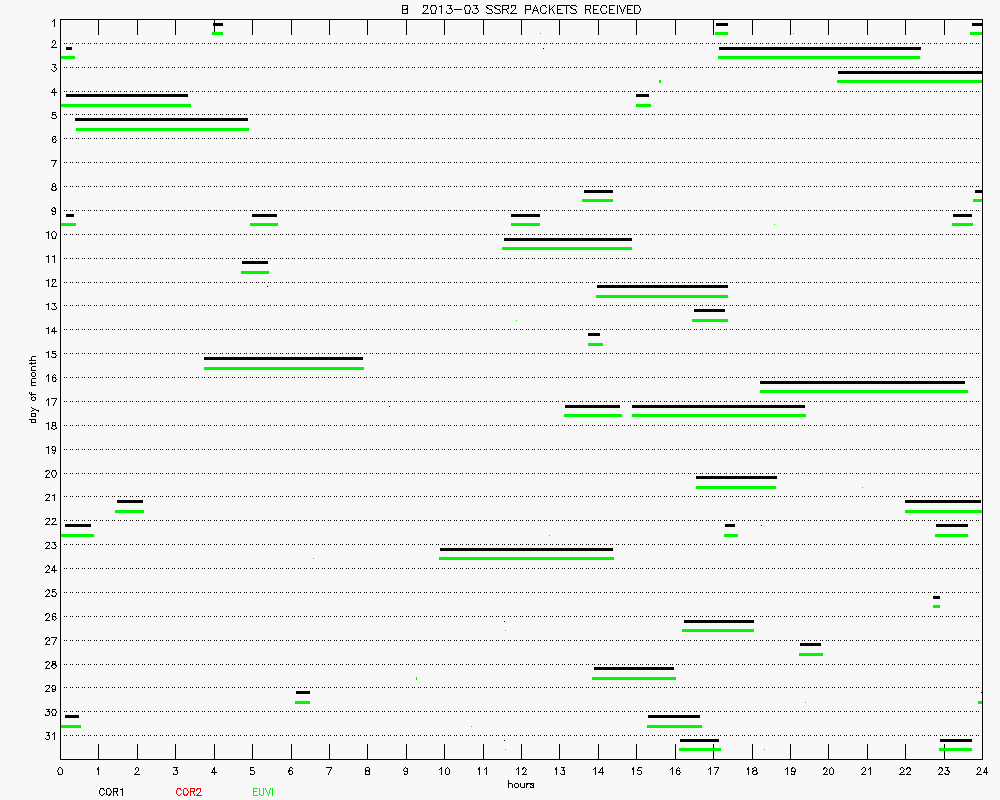
Task: Select the green EUVI legend label
Action: tap(265, 792)
